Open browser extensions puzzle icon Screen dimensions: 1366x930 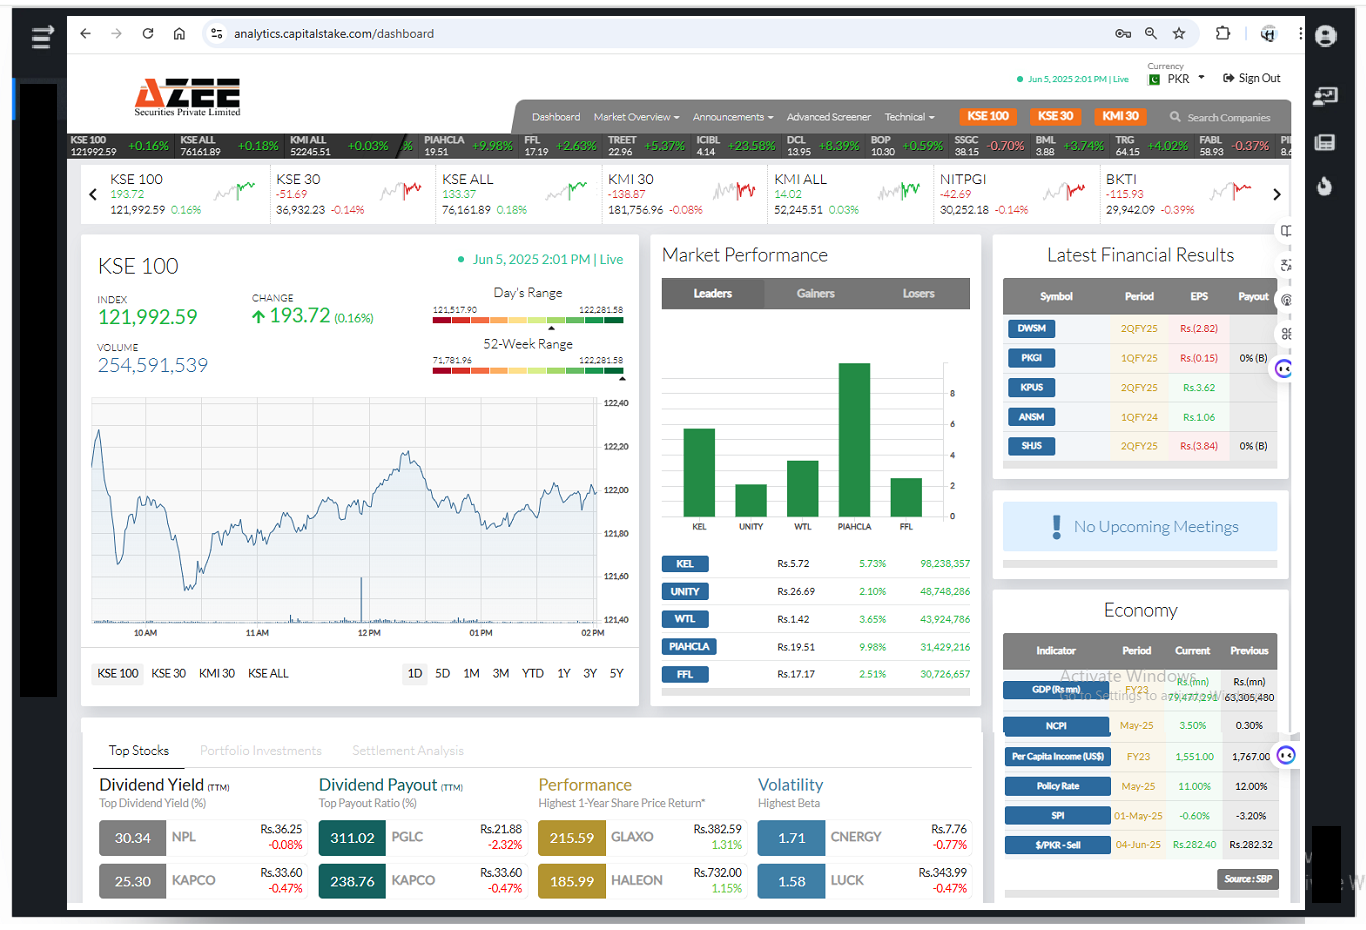(1222, 34)
